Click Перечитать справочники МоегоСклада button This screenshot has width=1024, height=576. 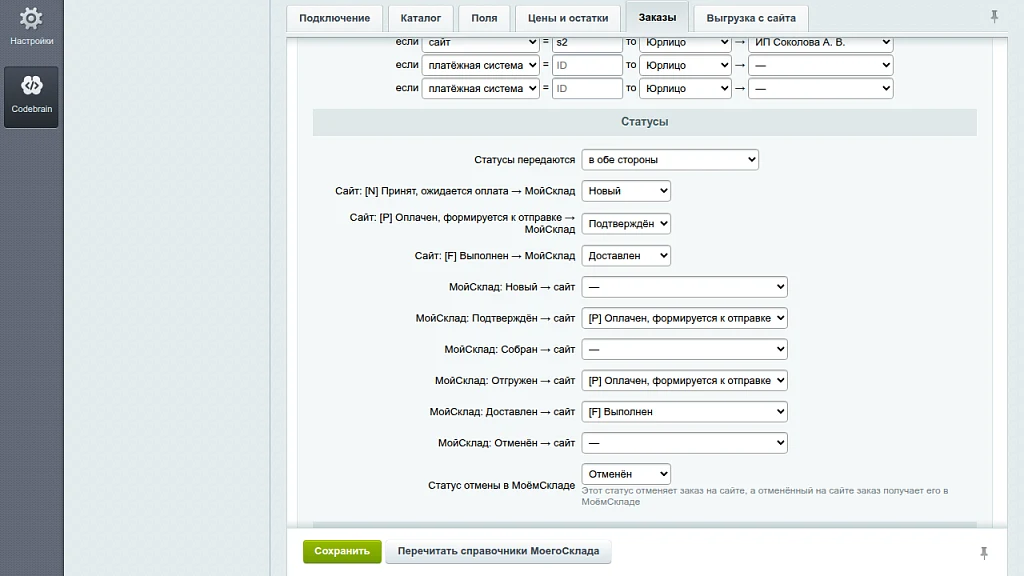(498, 551)
